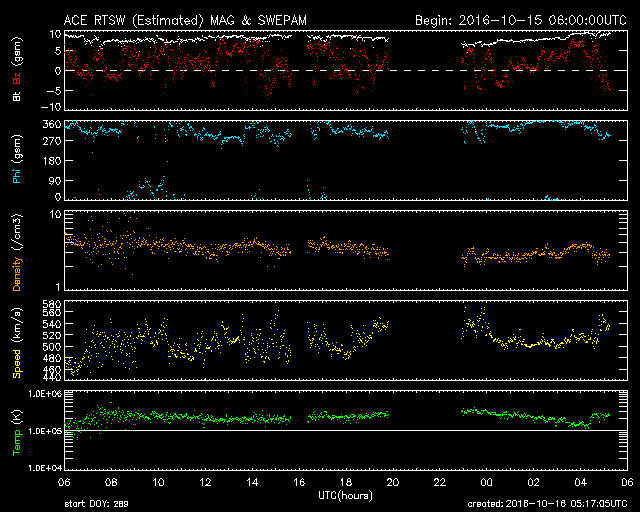Select the 5 tick on the Bt Bz axis
Screen dimensions: 640x512
(x=58, y=51)
